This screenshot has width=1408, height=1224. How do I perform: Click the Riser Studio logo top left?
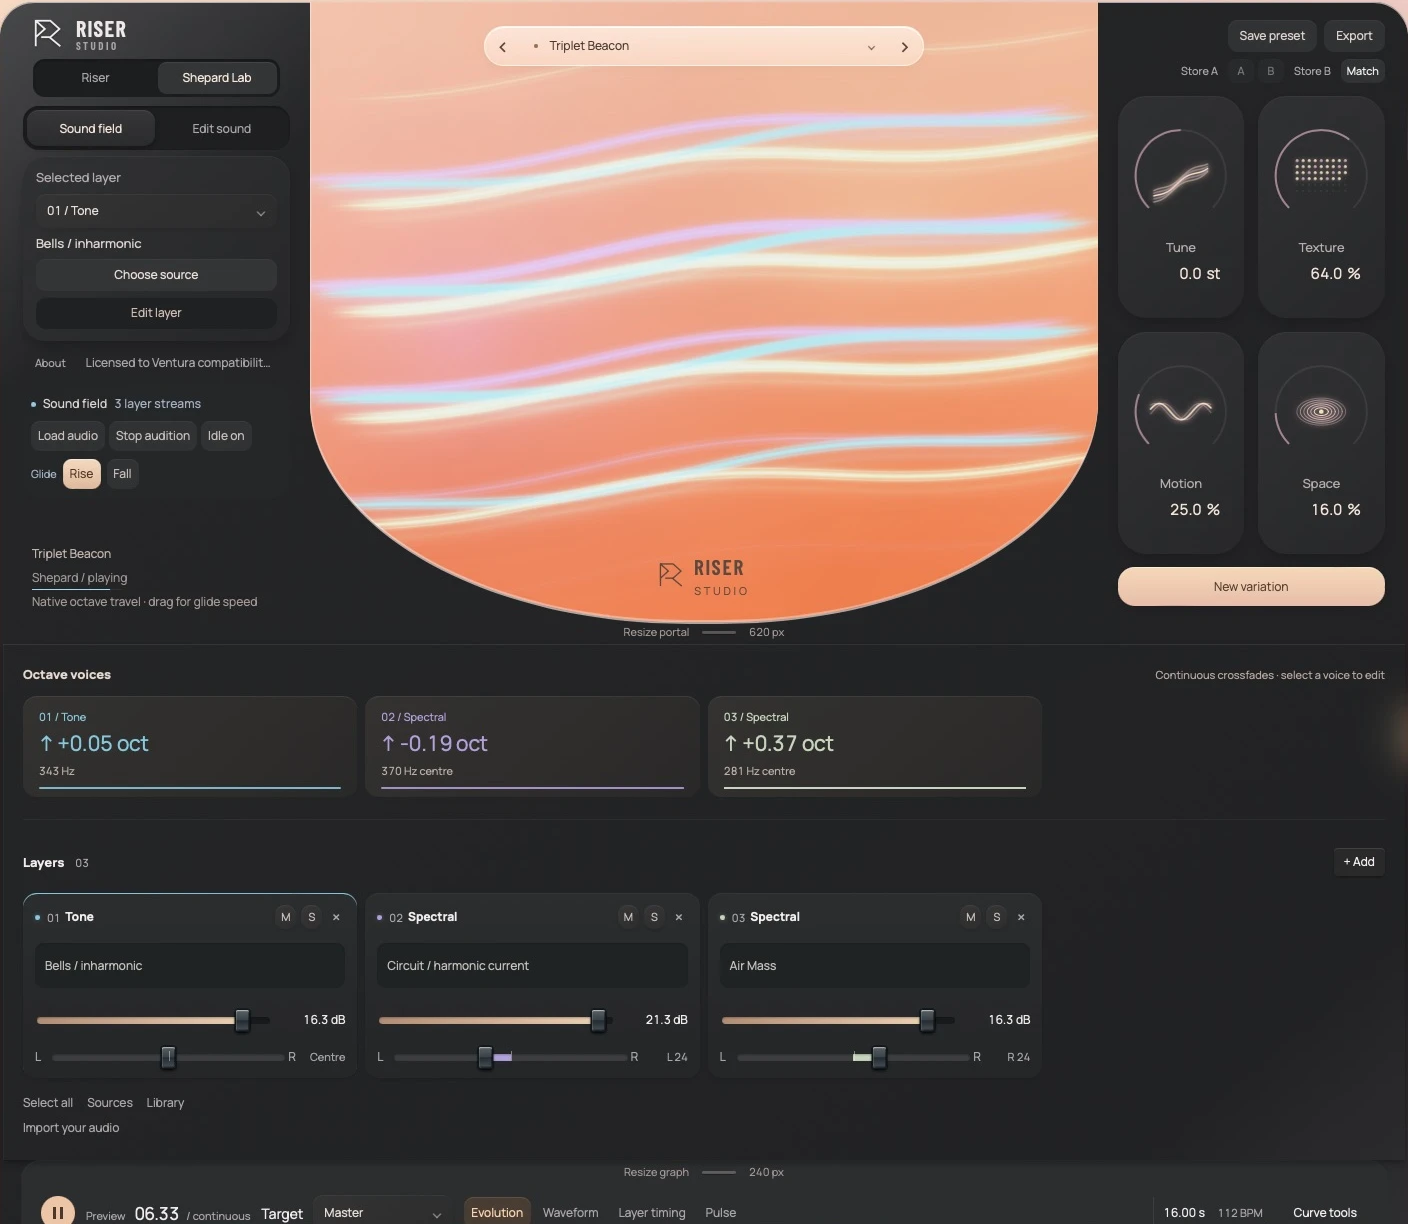[x=80, y=34]
